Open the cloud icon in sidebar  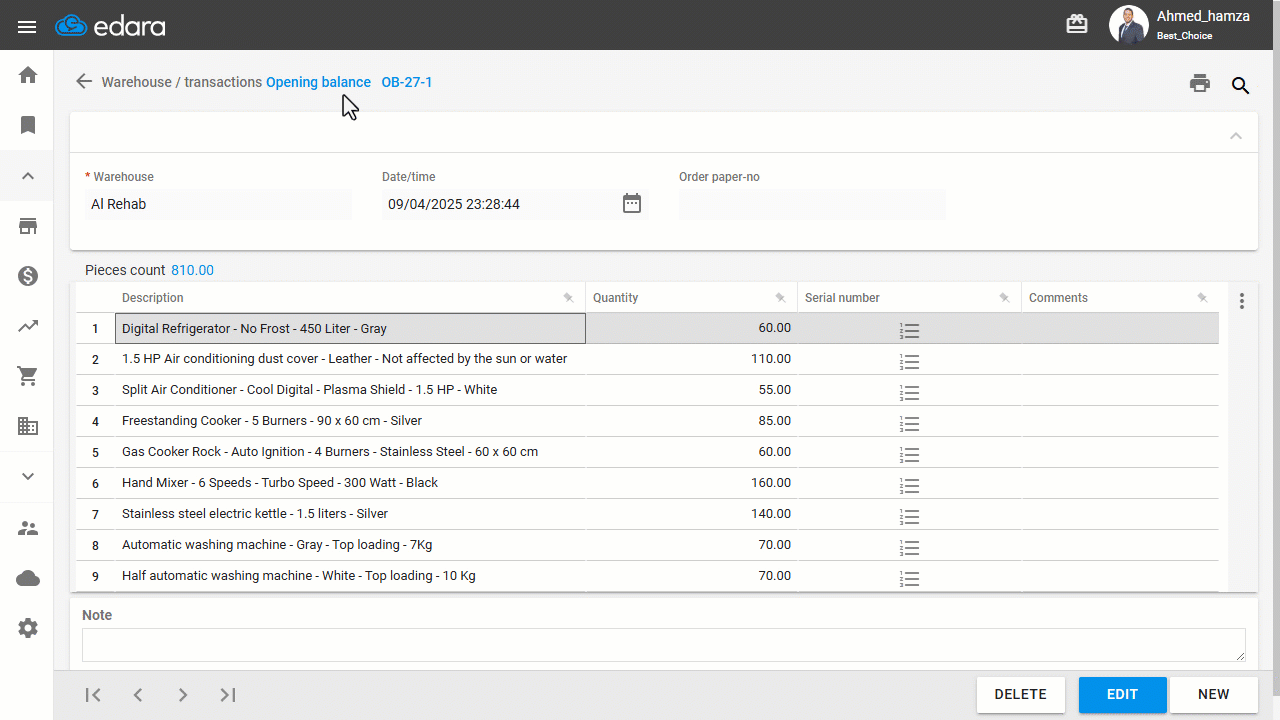(x=28, y=578)
